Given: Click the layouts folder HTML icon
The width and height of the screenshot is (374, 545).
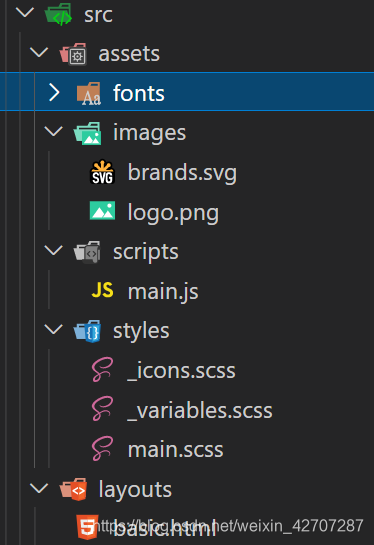Looking at the screenshot, I should coord(73,489).
